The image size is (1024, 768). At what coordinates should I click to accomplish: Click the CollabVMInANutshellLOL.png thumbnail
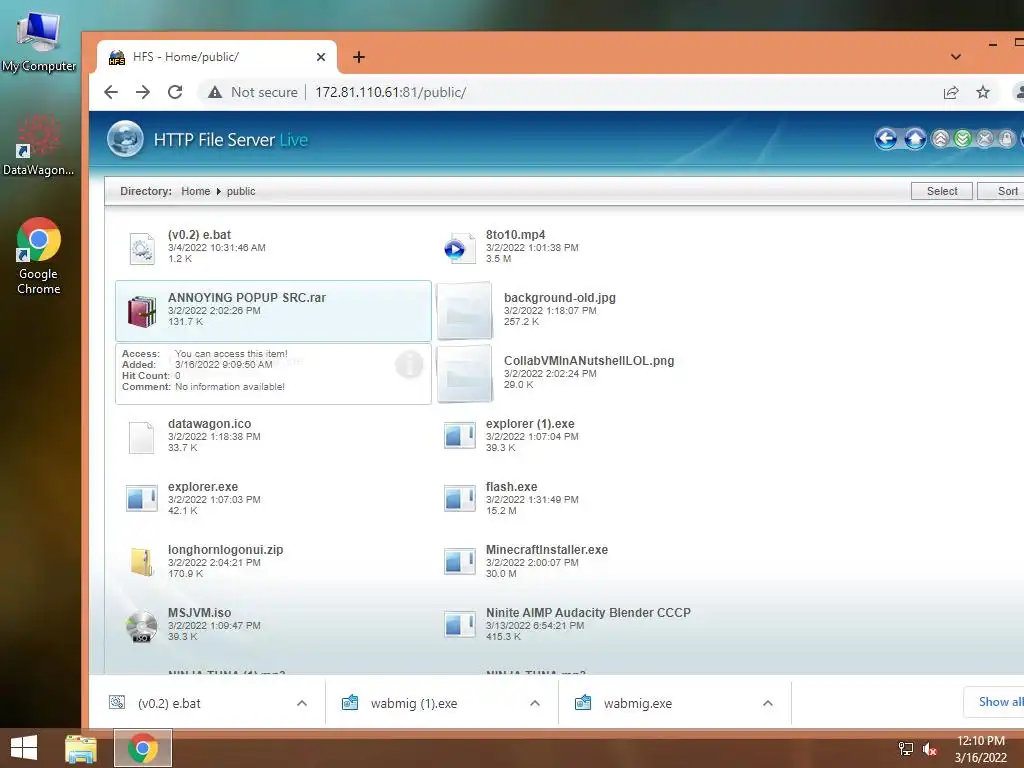[x=464, y=374]
